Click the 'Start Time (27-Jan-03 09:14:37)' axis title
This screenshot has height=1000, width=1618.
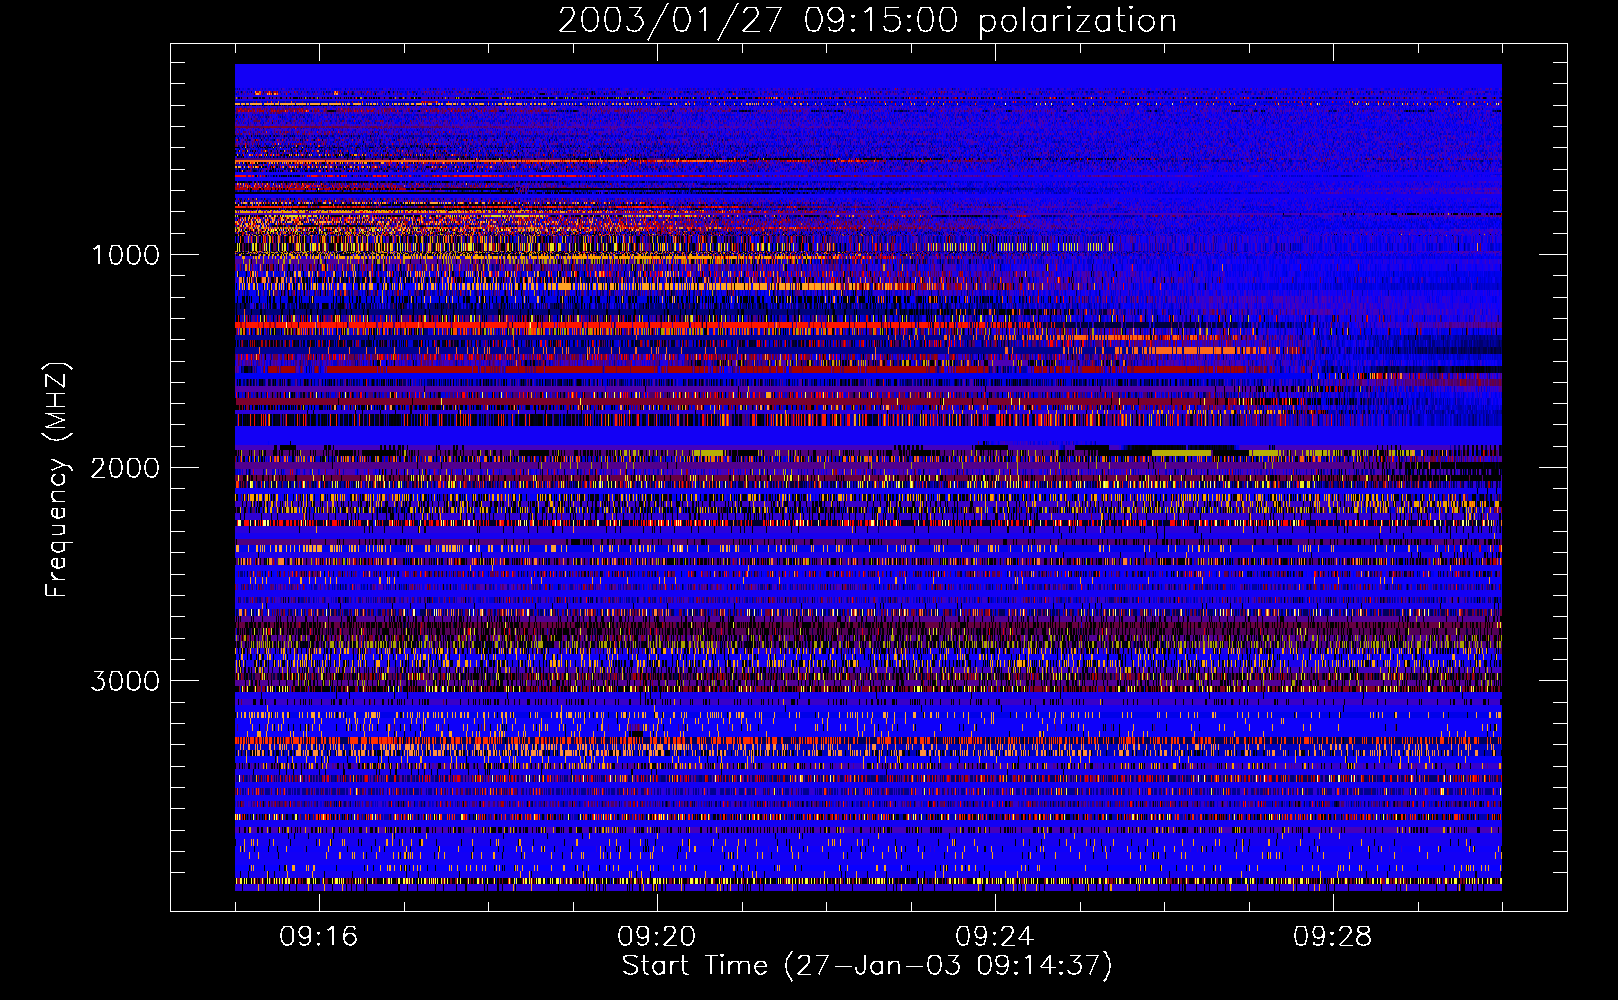(867, 966)
